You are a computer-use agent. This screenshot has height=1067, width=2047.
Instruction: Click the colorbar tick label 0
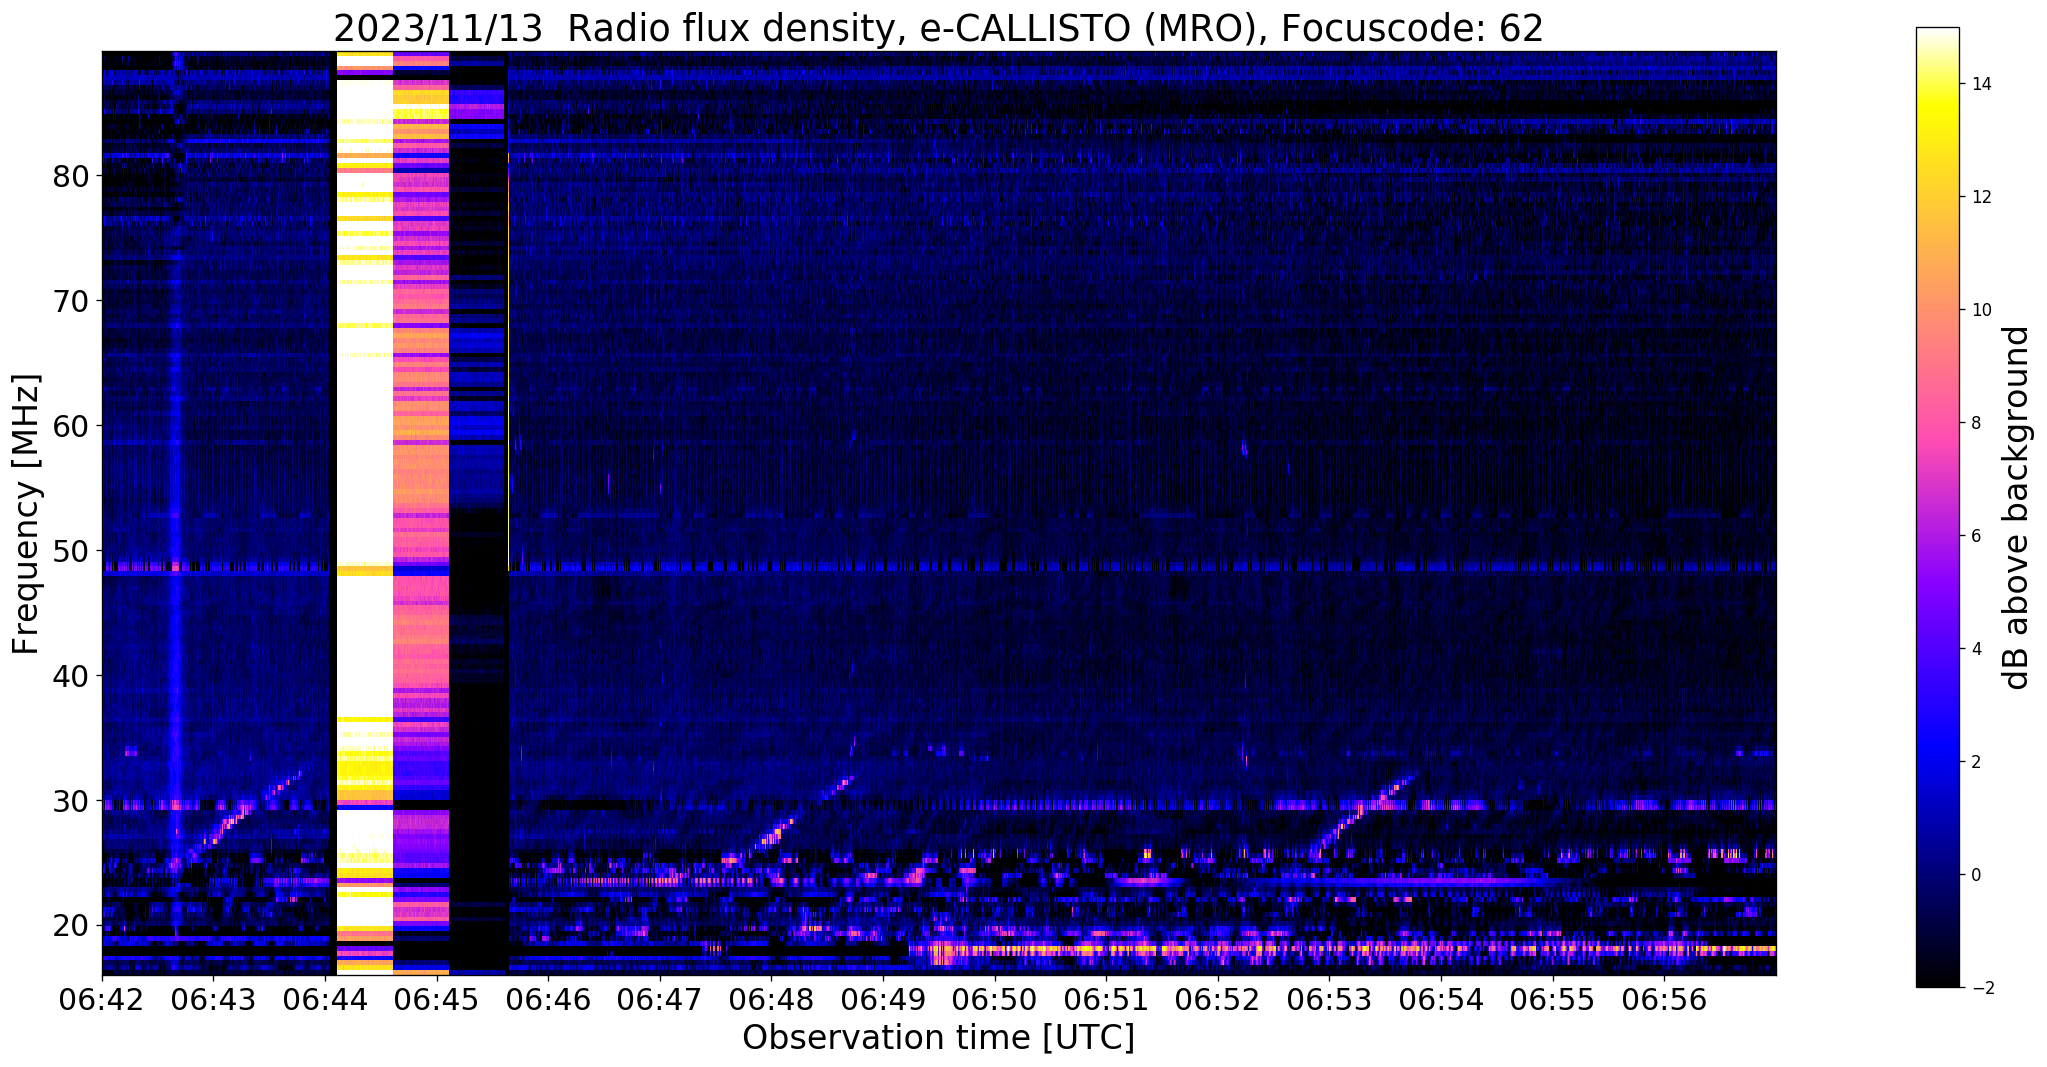[1975, 875]
